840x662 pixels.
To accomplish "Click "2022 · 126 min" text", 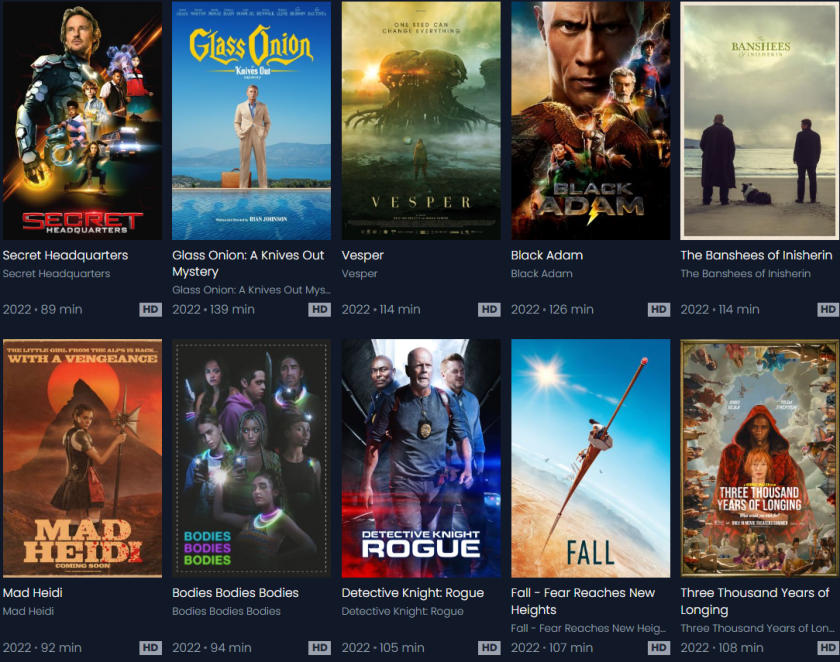I will [x=552, y=310].
